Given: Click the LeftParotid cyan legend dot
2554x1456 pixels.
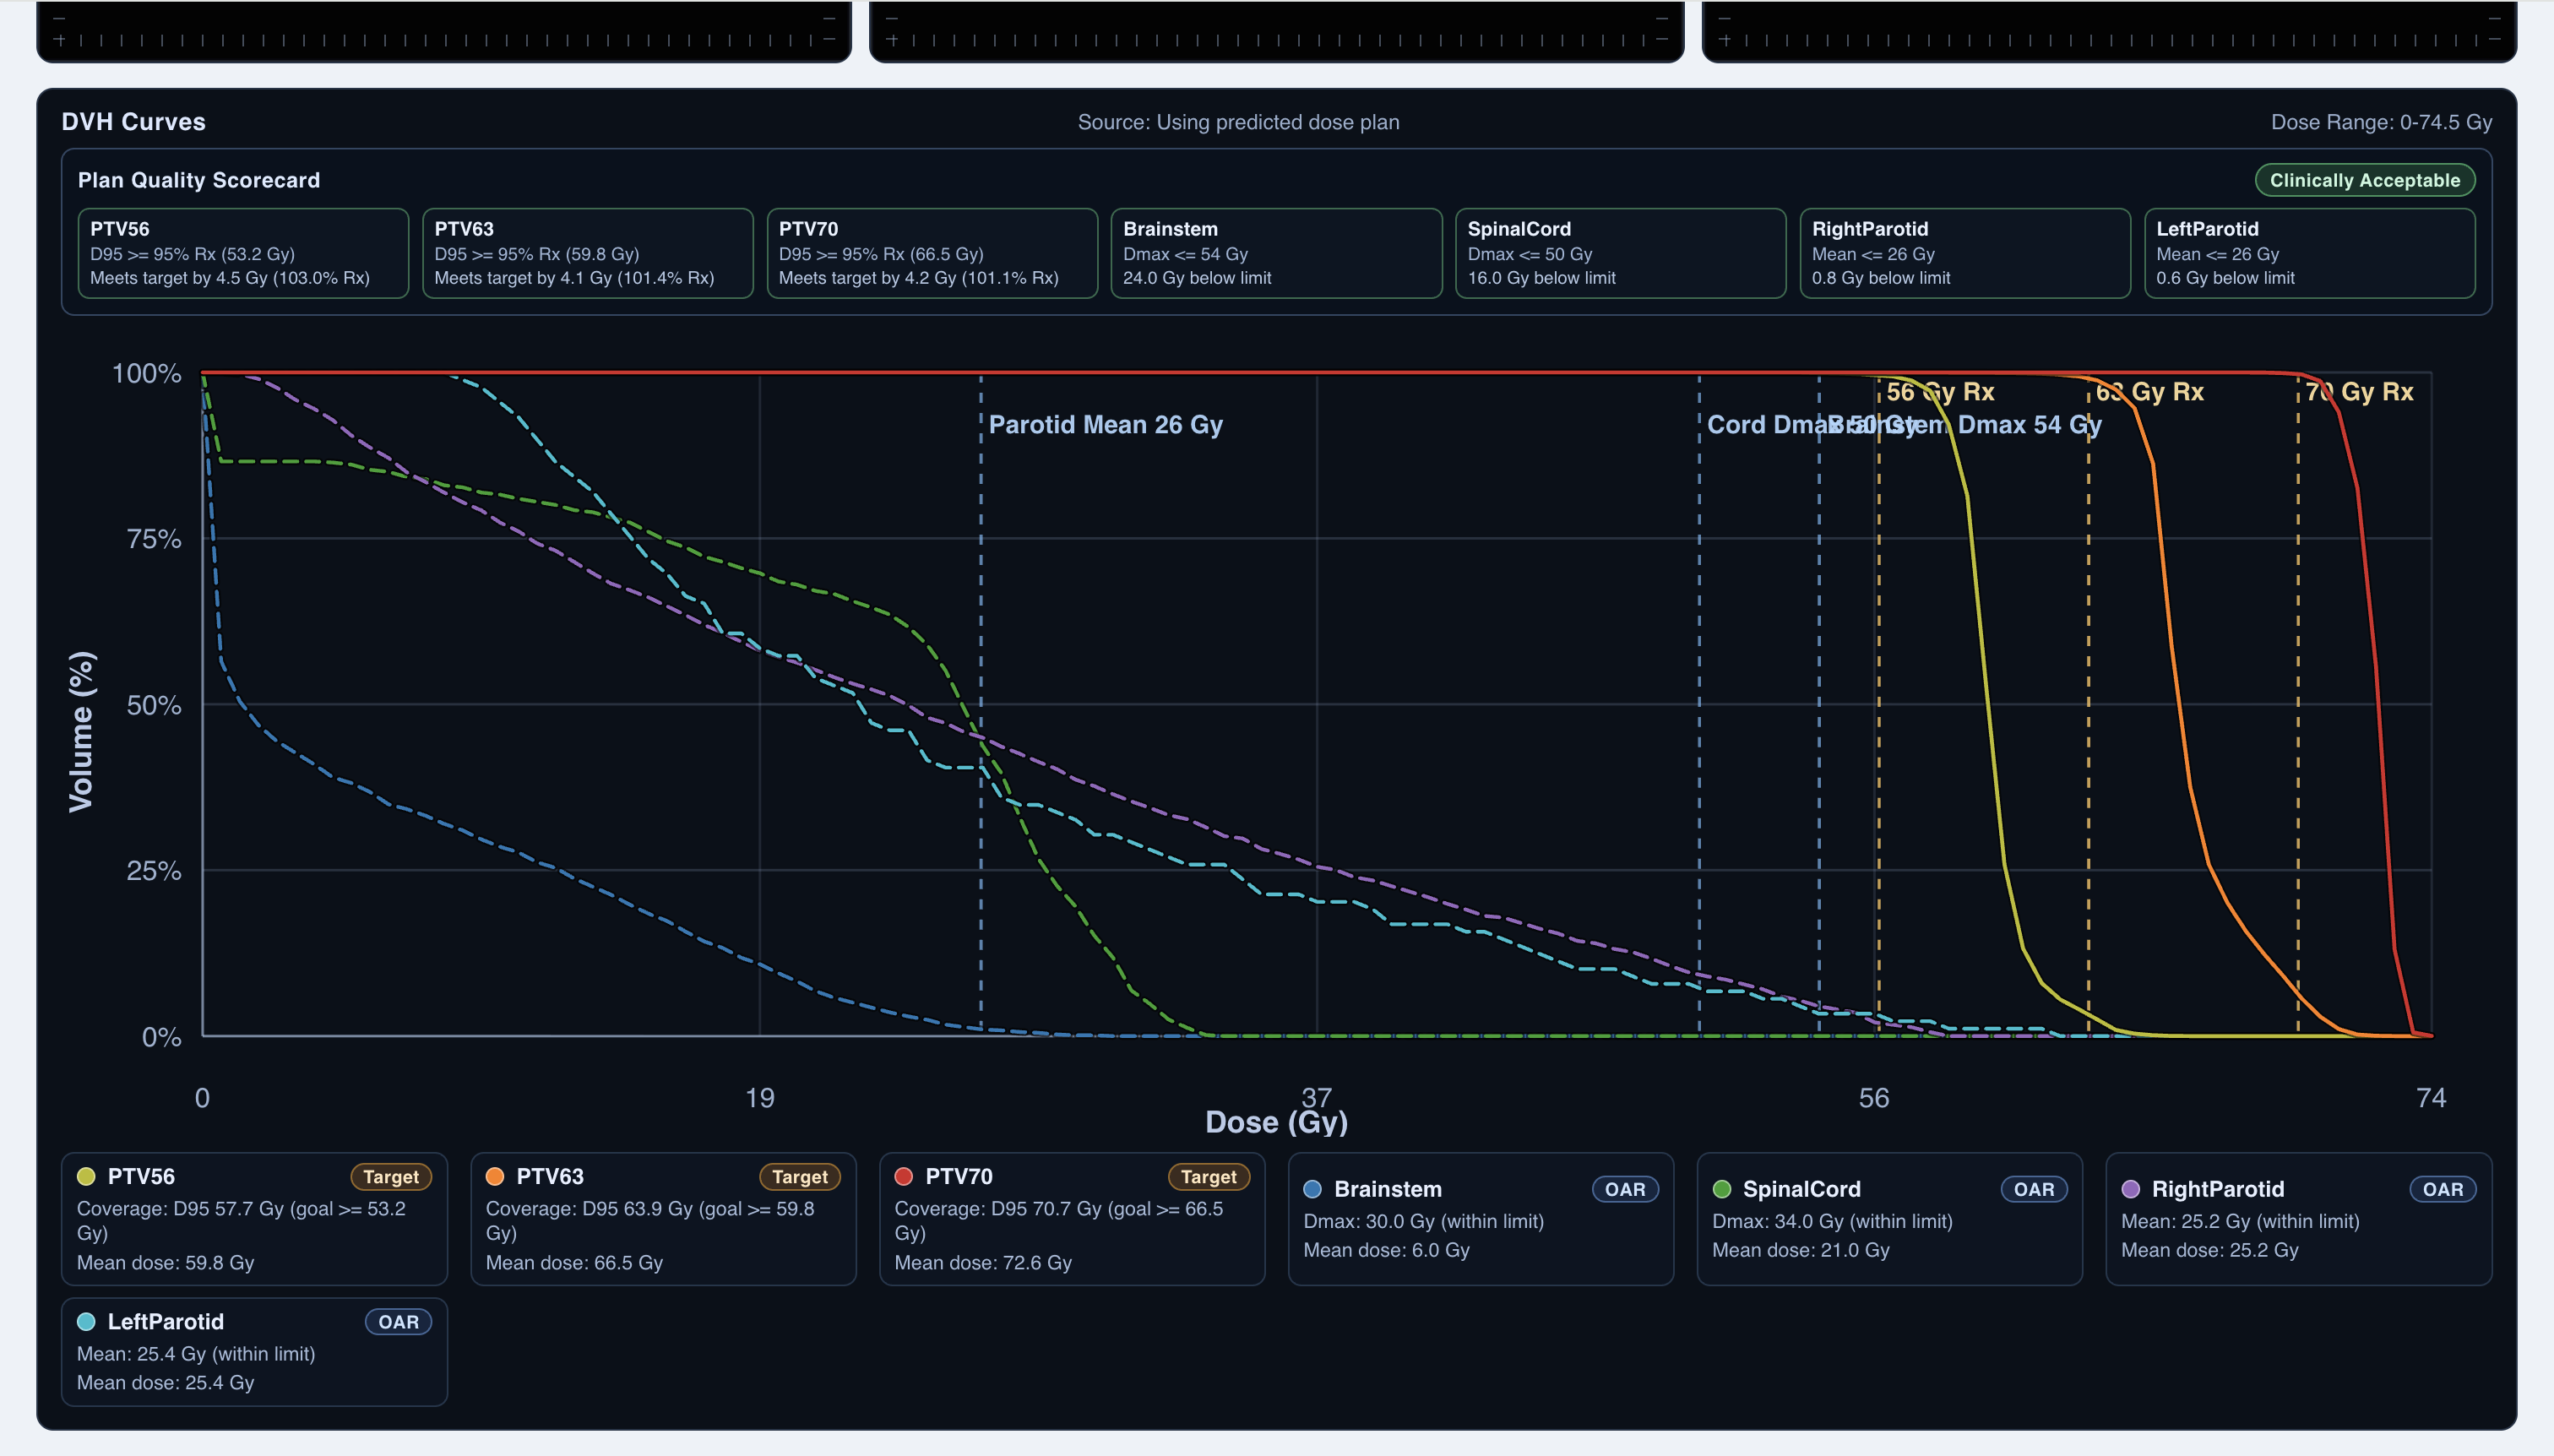Looking at the screenshot, I should click(86, 1321).
